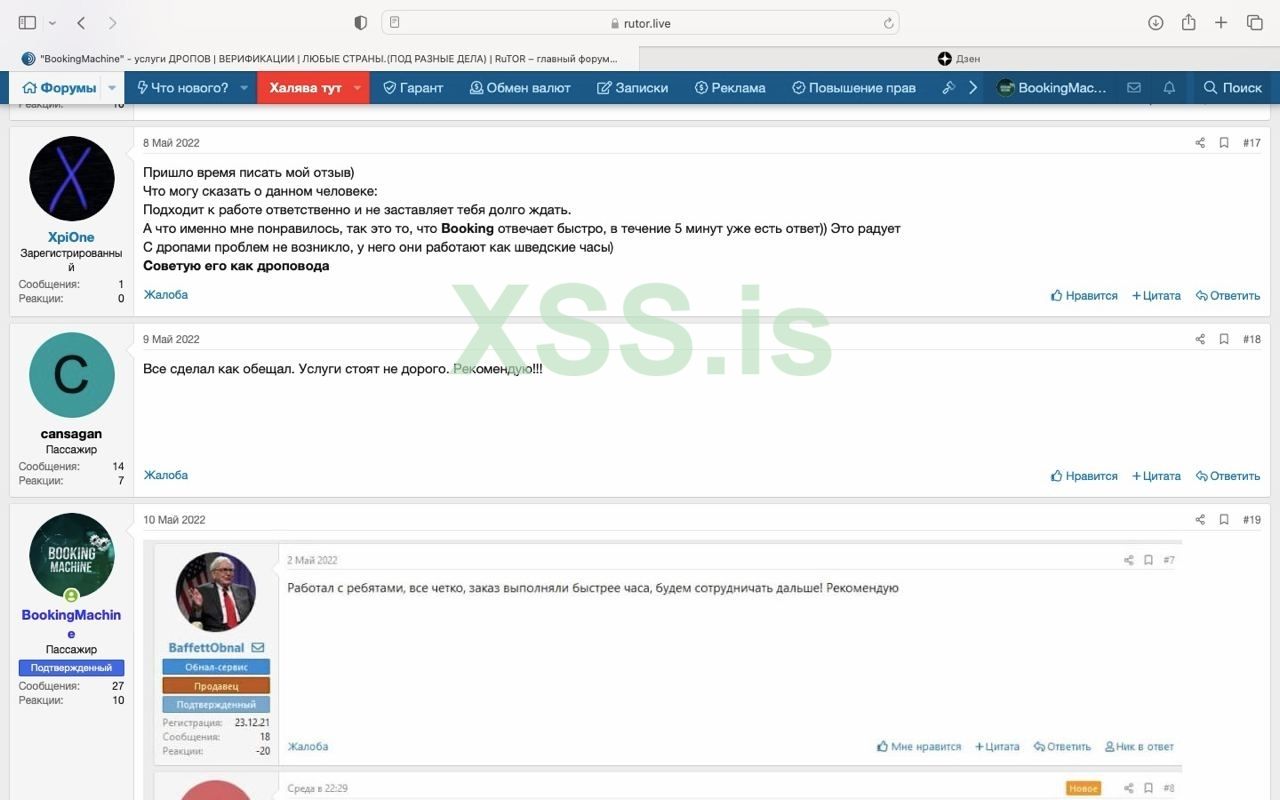Open the Халява тут section
This screenshot has width=1280, height=800.
click(305, 88)
